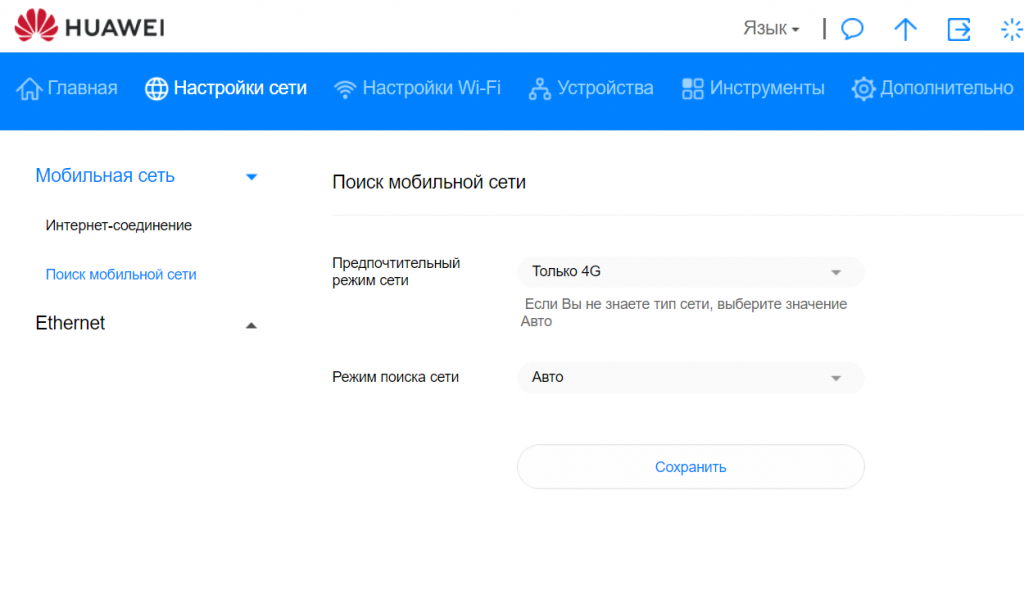Click the devices network tree icon
Screen dimensions: 1024x595
click(x=540, y=89)
